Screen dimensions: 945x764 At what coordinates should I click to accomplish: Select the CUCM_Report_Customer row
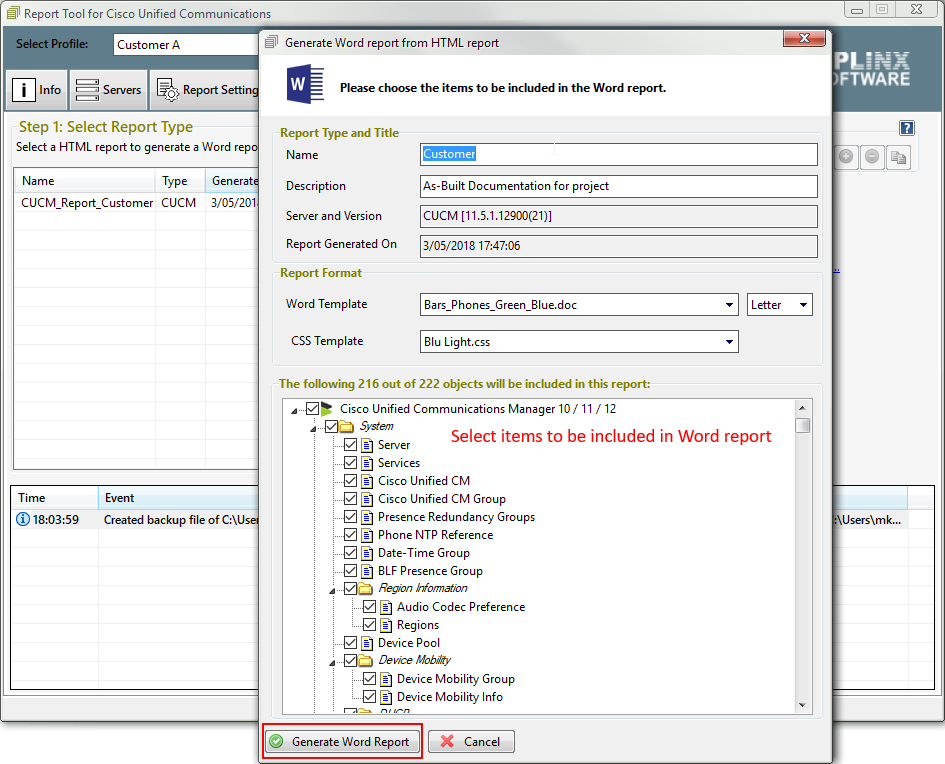136,203
